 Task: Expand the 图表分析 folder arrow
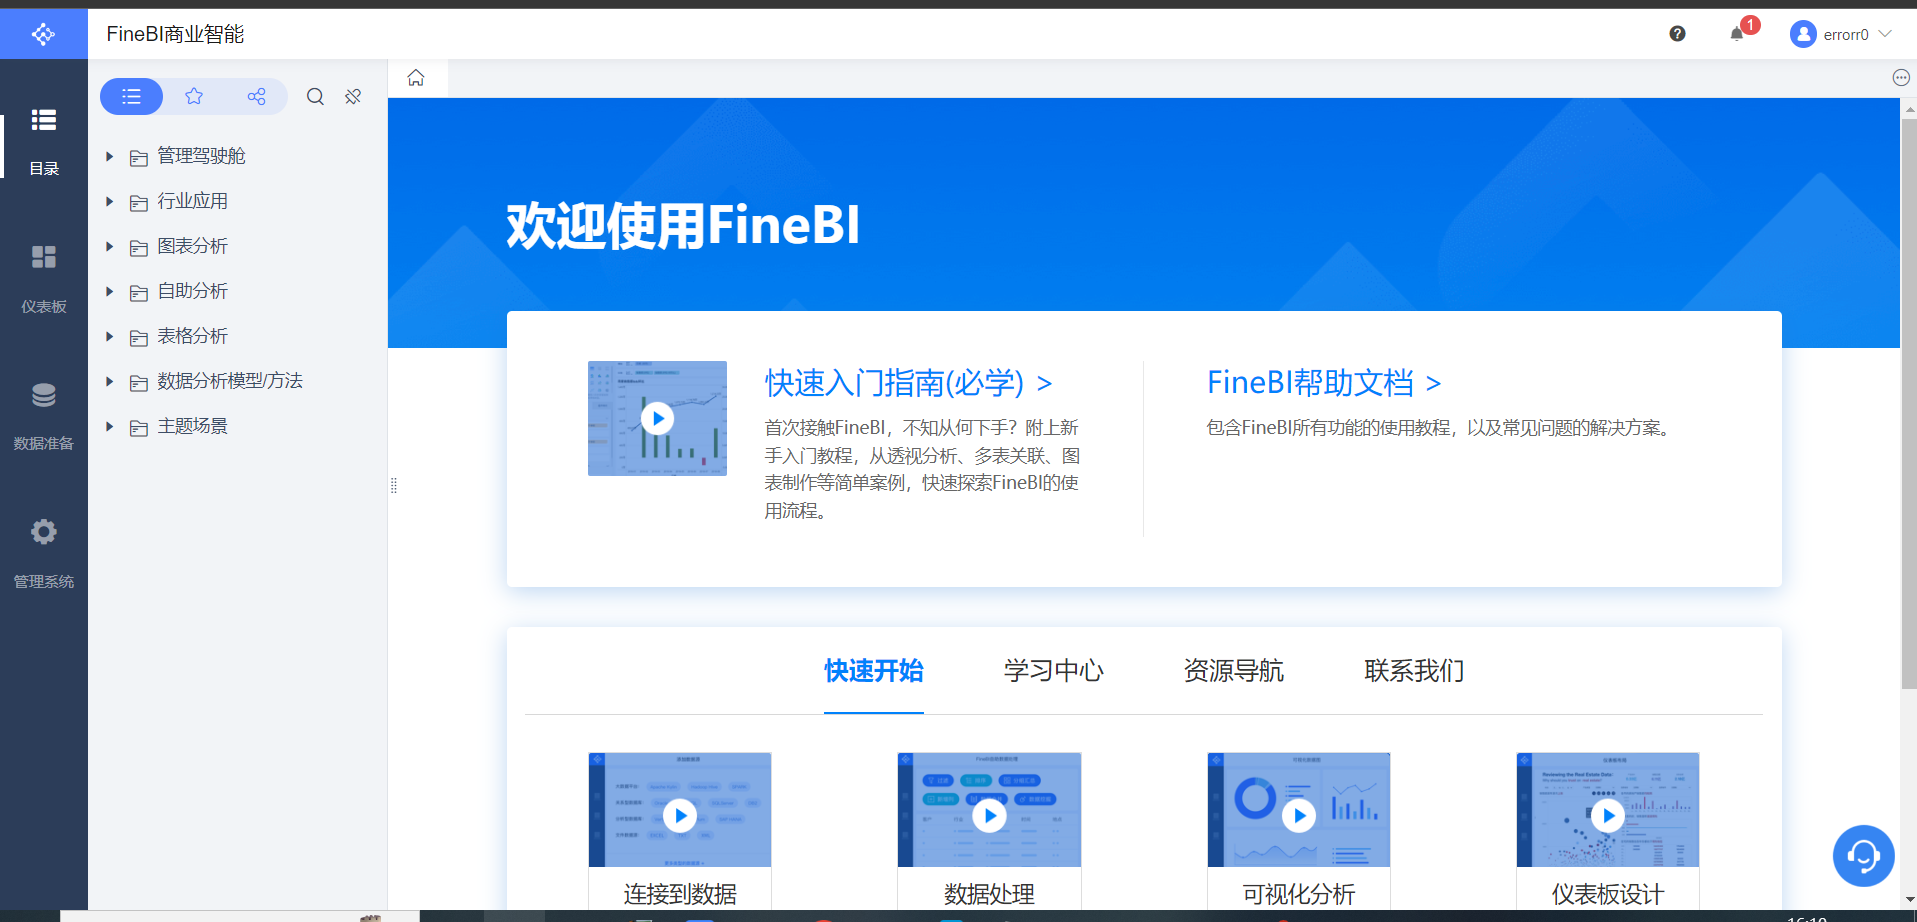tap(110, 246)
